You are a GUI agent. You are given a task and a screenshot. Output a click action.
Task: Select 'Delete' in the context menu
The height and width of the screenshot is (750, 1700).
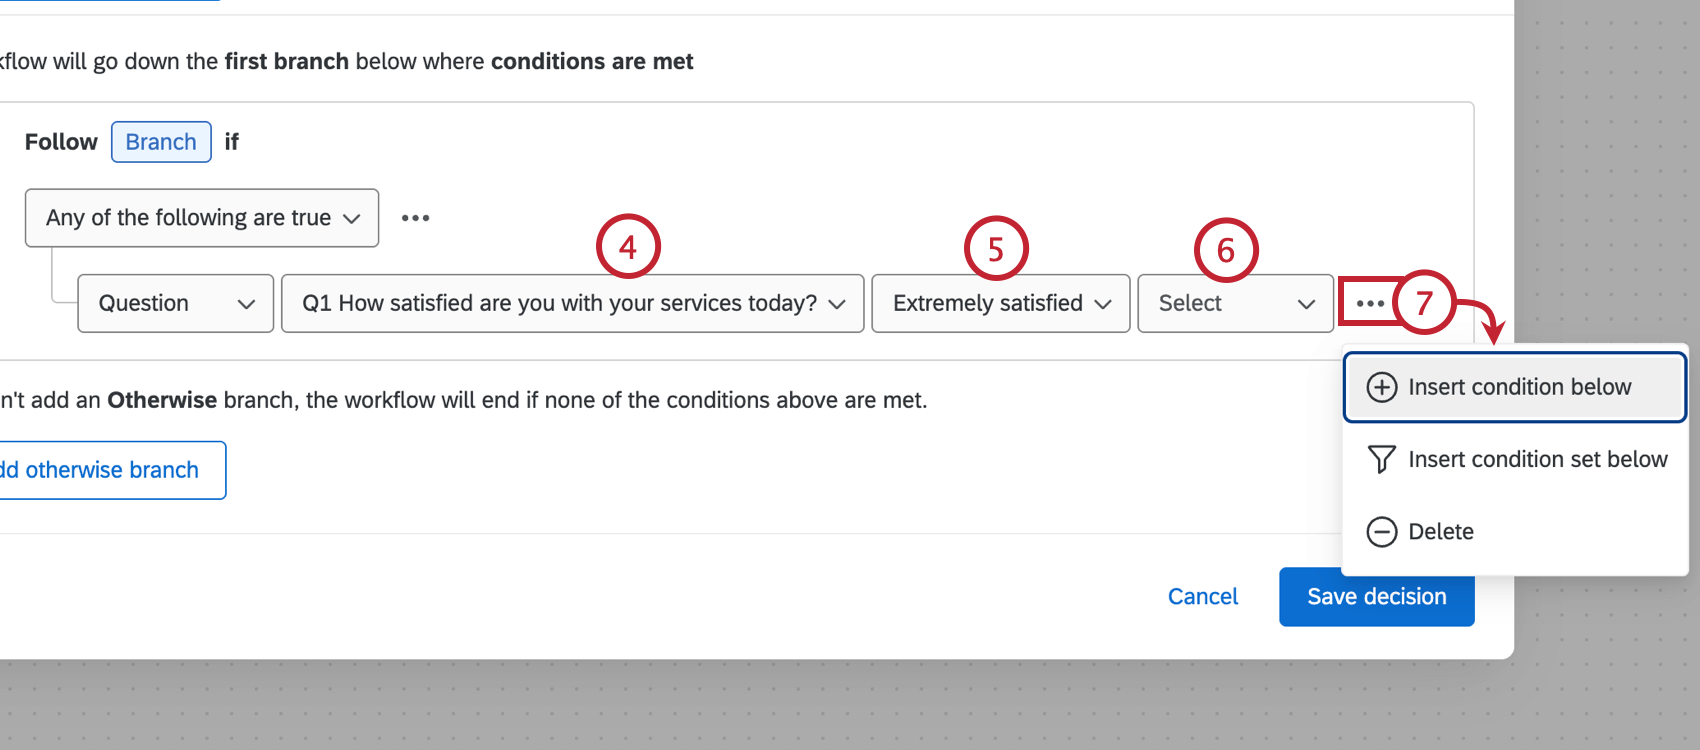(1441, 531)
